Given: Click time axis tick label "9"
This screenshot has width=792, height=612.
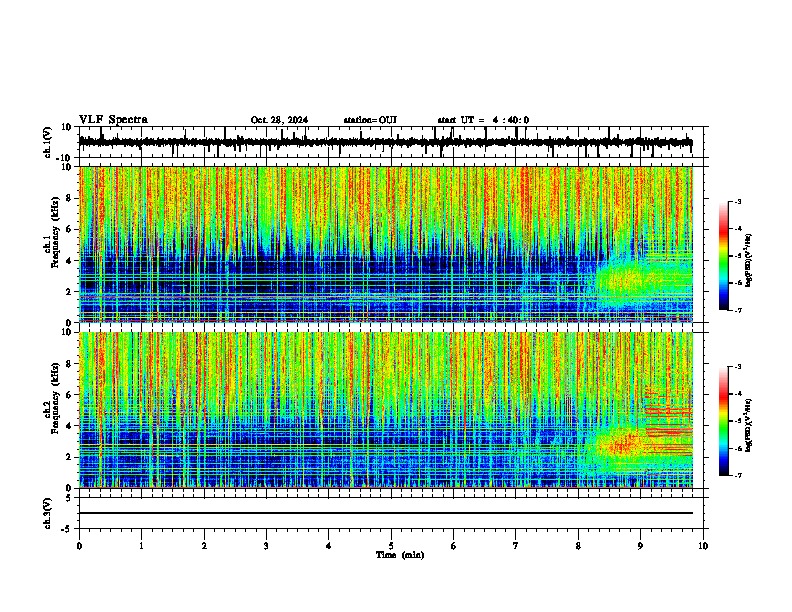Looking at the screenshot, I should coord(640,546).
